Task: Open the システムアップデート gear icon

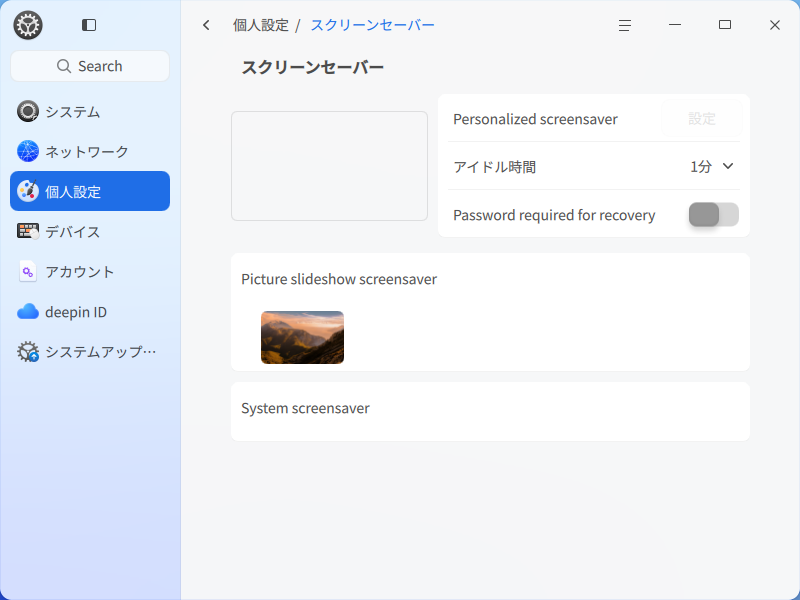Action: pyautogui.click(x=28, y=352)
